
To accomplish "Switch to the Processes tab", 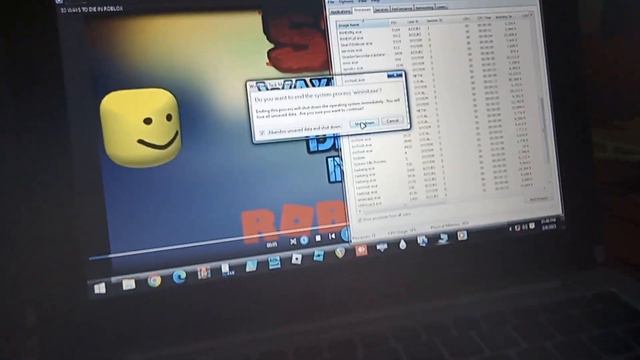I will tap(362, 10).
